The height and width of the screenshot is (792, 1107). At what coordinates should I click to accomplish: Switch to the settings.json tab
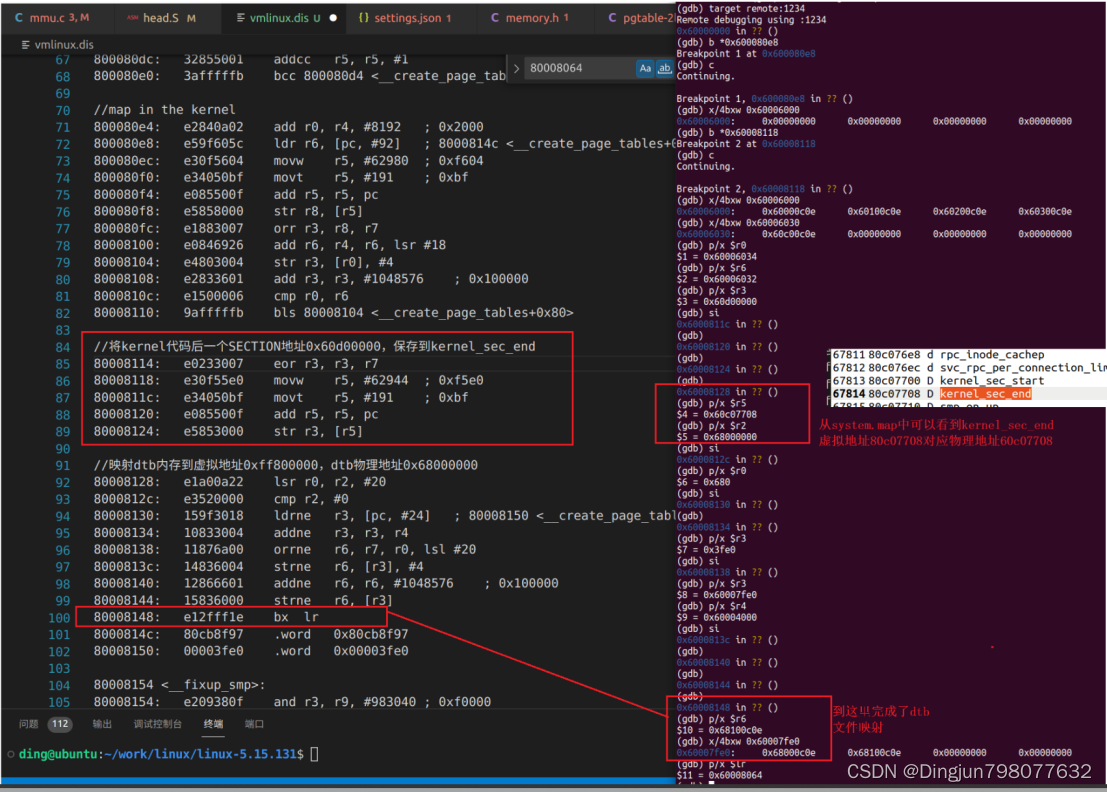tap(412, 17)
